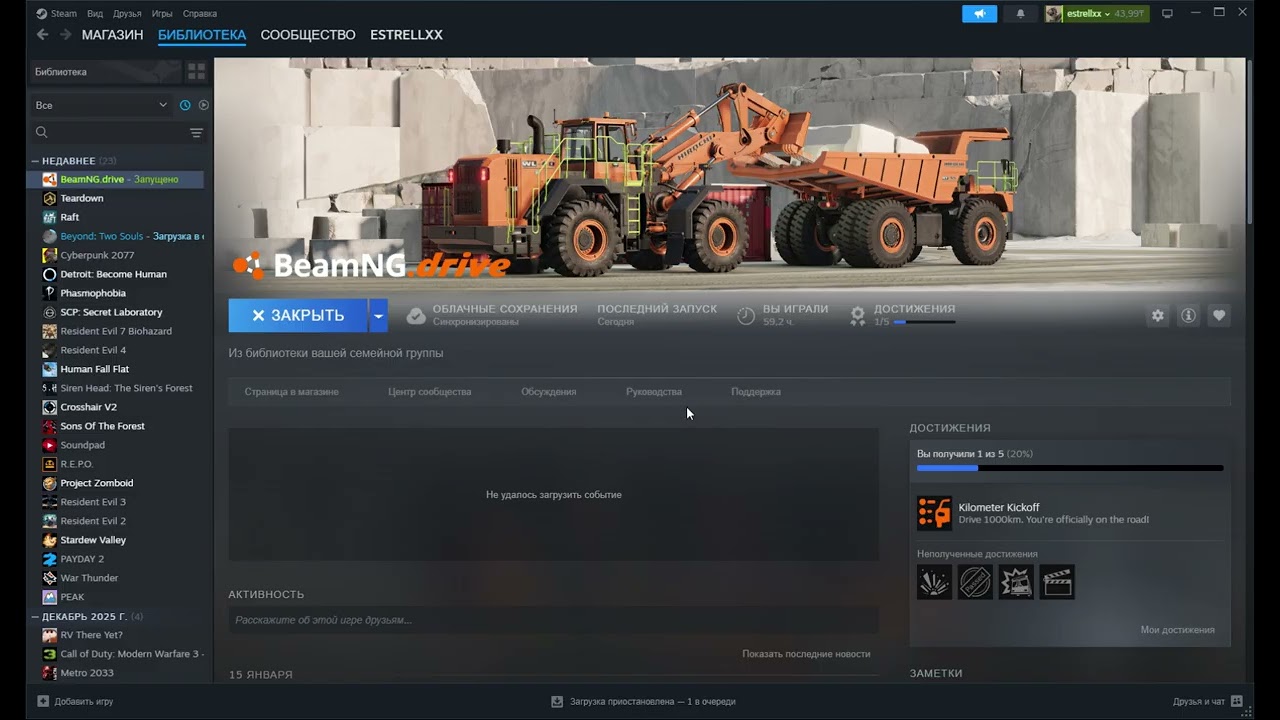The image size is (1280, 720).
Task: Open Поддержка link
Action: click(x=756, y=392)
